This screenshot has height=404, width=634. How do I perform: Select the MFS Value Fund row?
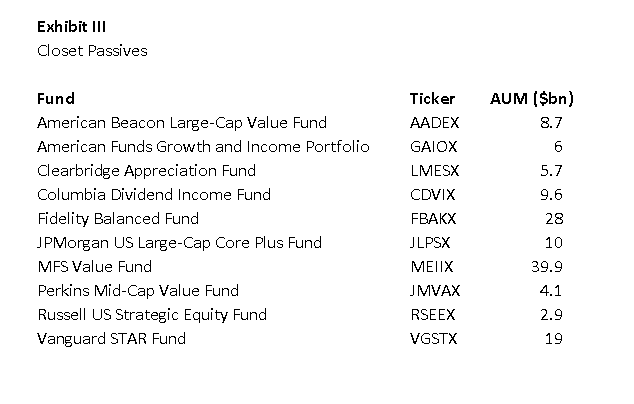pos(94,267)
